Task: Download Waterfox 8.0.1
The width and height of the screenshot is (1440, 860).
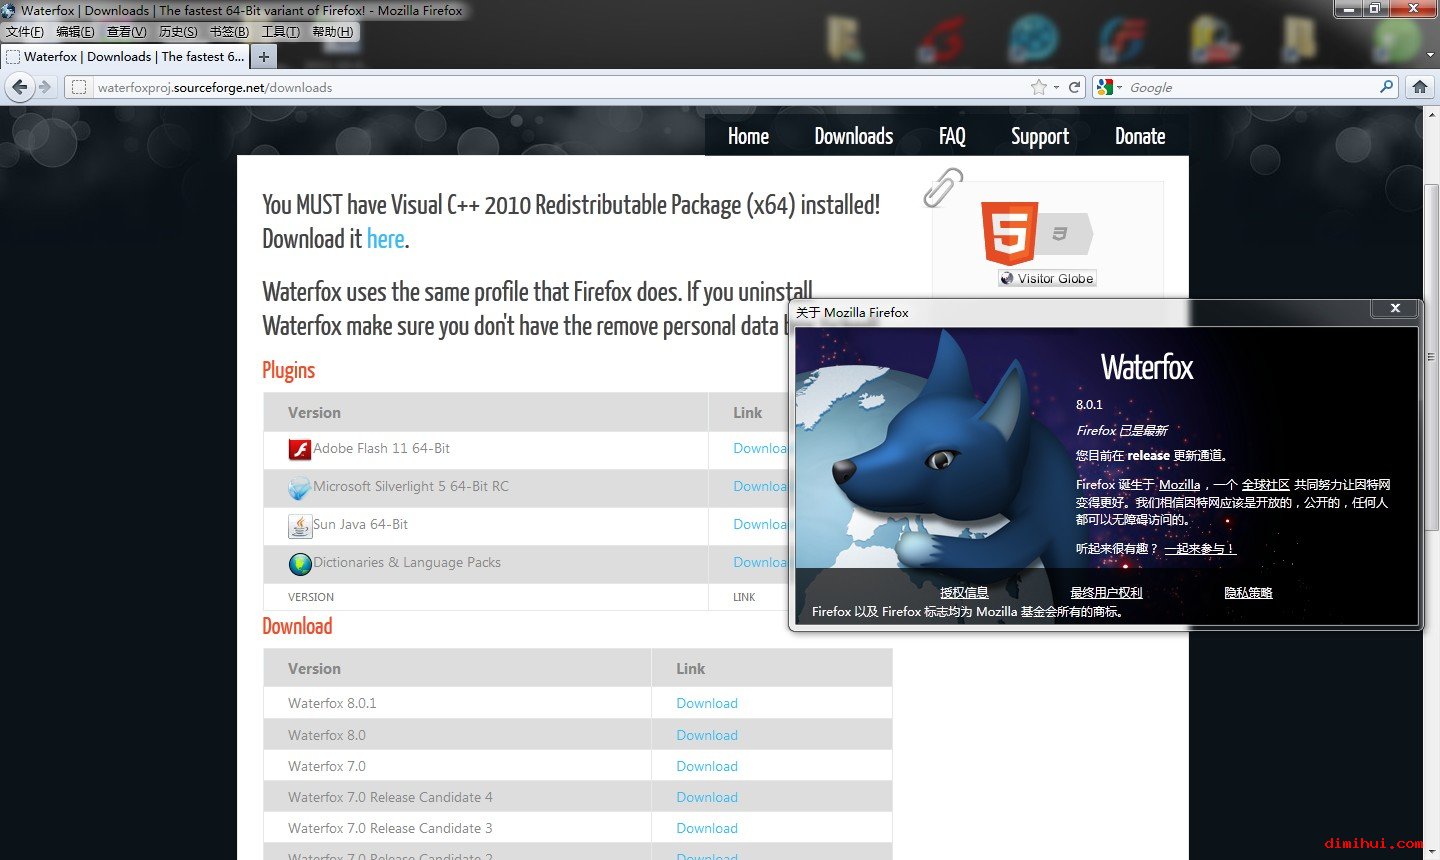Action: click(707, 704)
